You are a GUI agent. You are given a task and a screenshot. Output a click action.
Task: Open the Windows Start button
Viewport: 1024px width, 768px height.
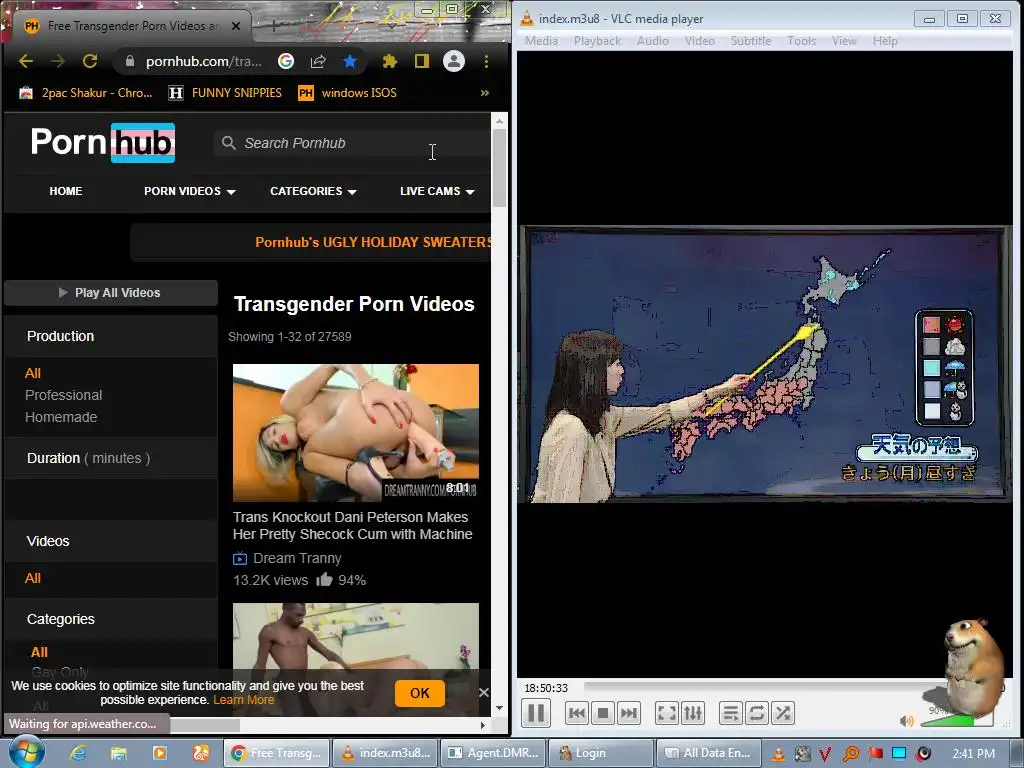point(27,752)
